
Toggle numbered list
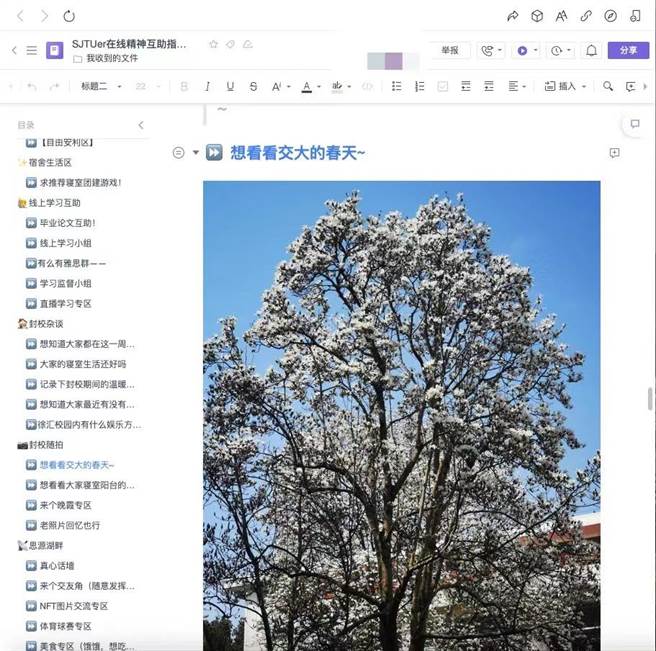419,87
